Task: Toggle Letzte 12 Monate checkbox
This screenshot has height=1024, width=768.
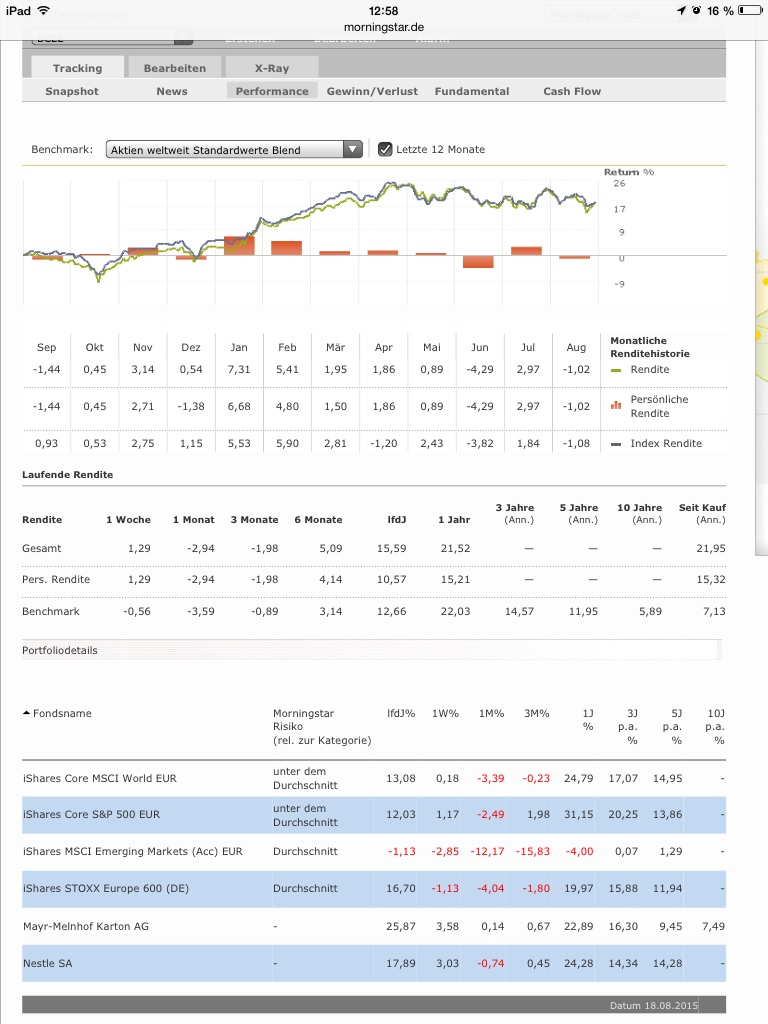Action: 385,150
